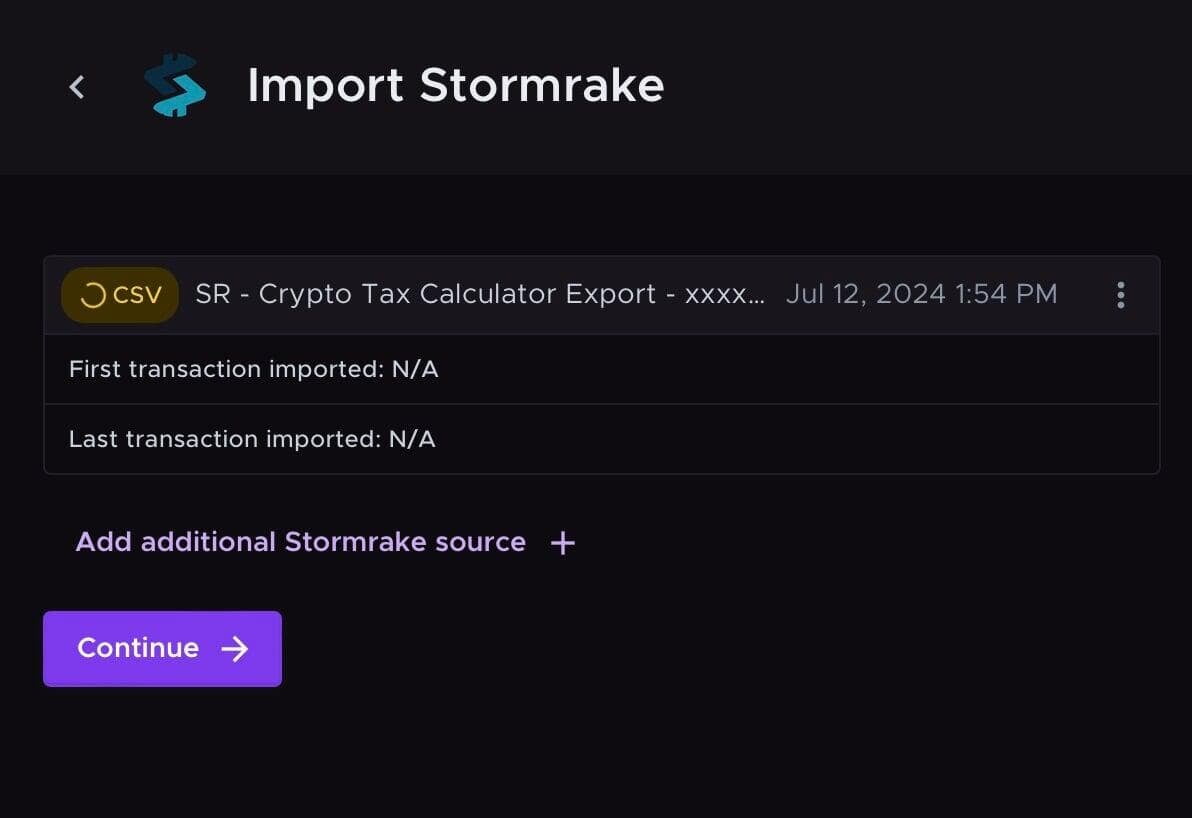Click the plus icon beside Add source
Screen dimensions: 1192x818
(563, 543)
